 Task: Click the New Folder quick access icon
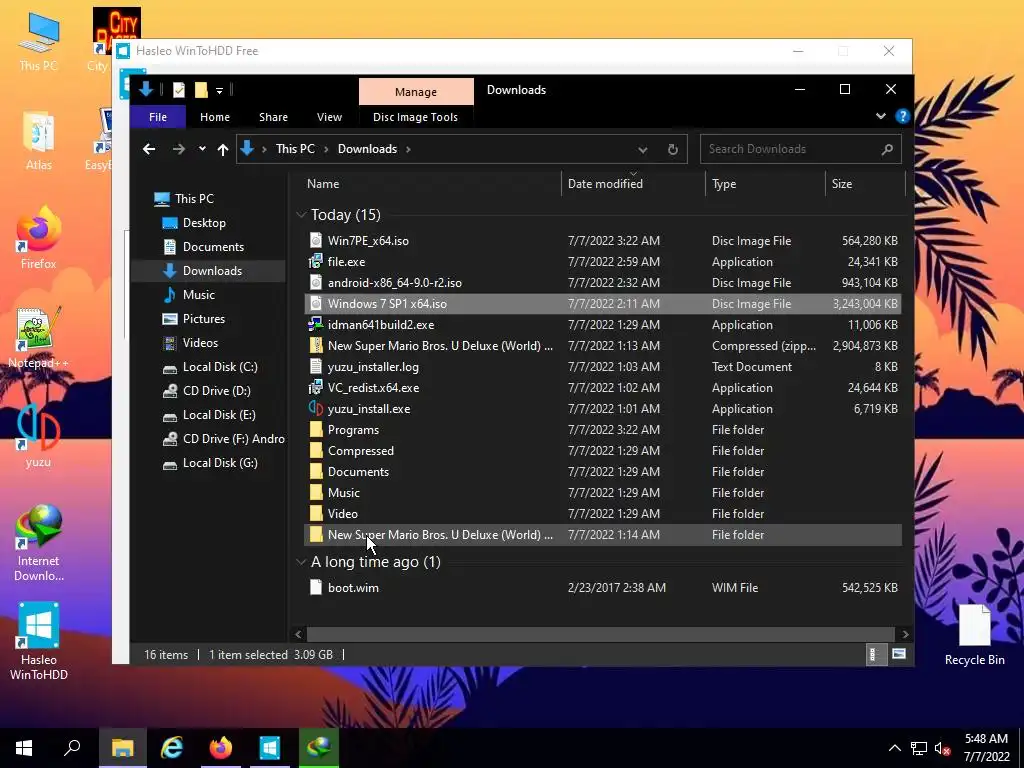point(201,90)
